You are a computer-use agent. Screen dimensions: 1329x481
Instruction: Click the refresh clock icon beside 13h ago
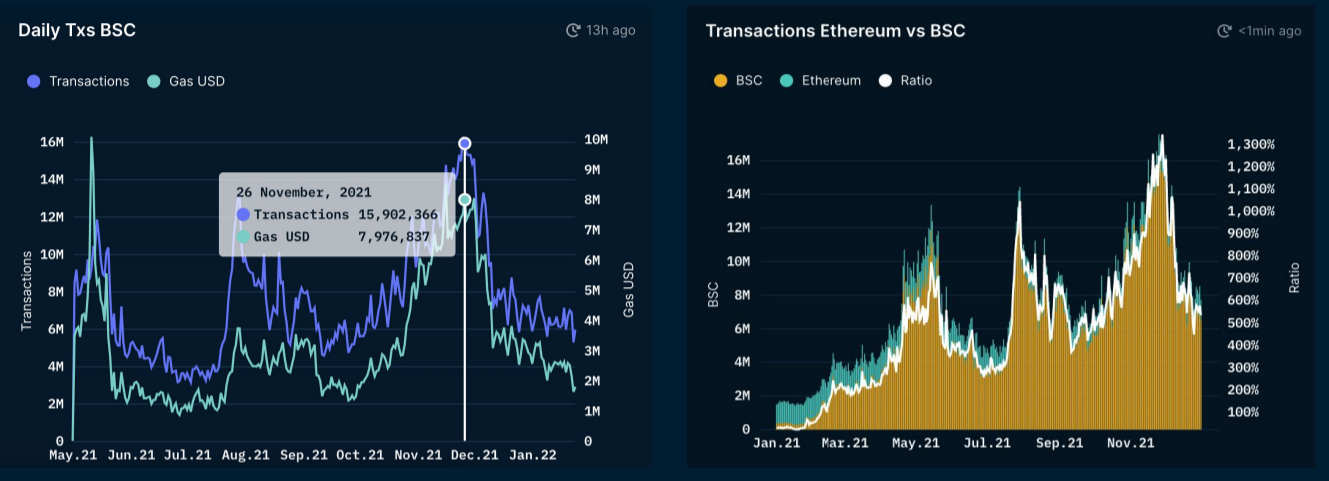click(x=573, y=30)
